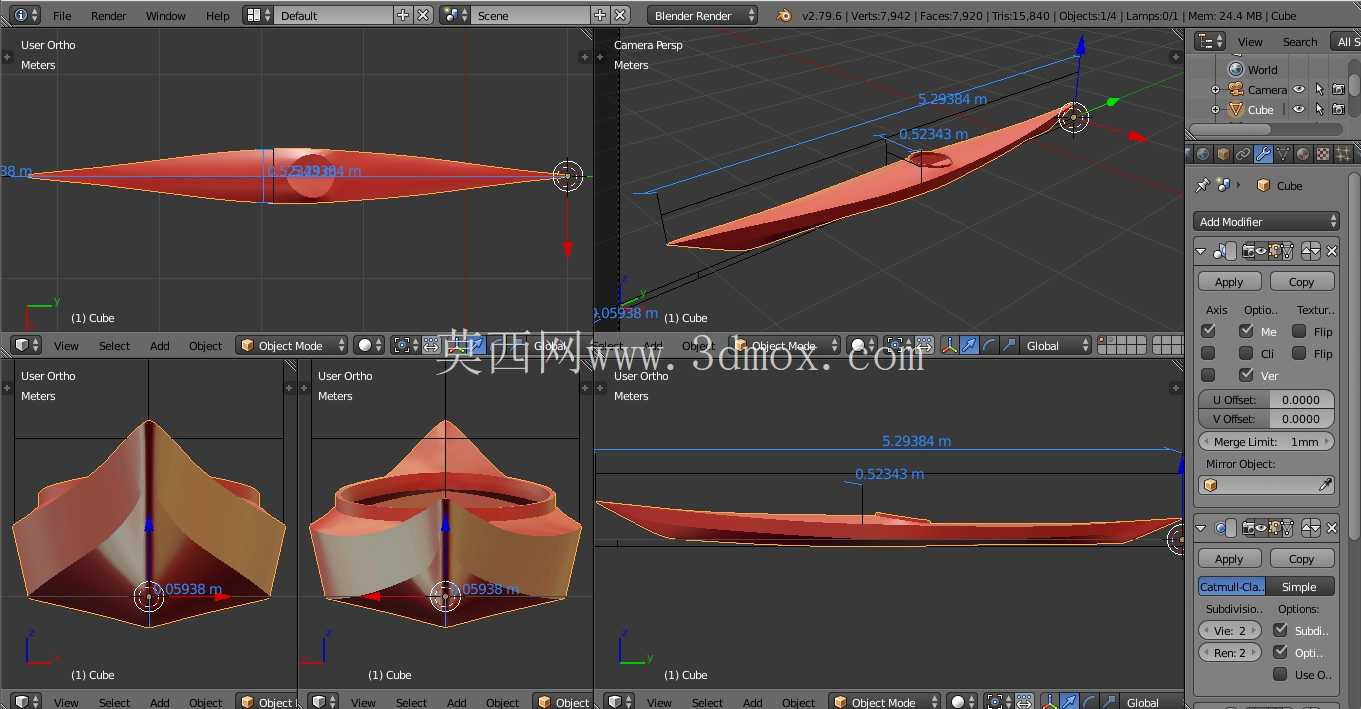Click the Render subdivisions value 2
Image resolution: width=1361 pixels, height=709 pixels.
pos(1230,653)
